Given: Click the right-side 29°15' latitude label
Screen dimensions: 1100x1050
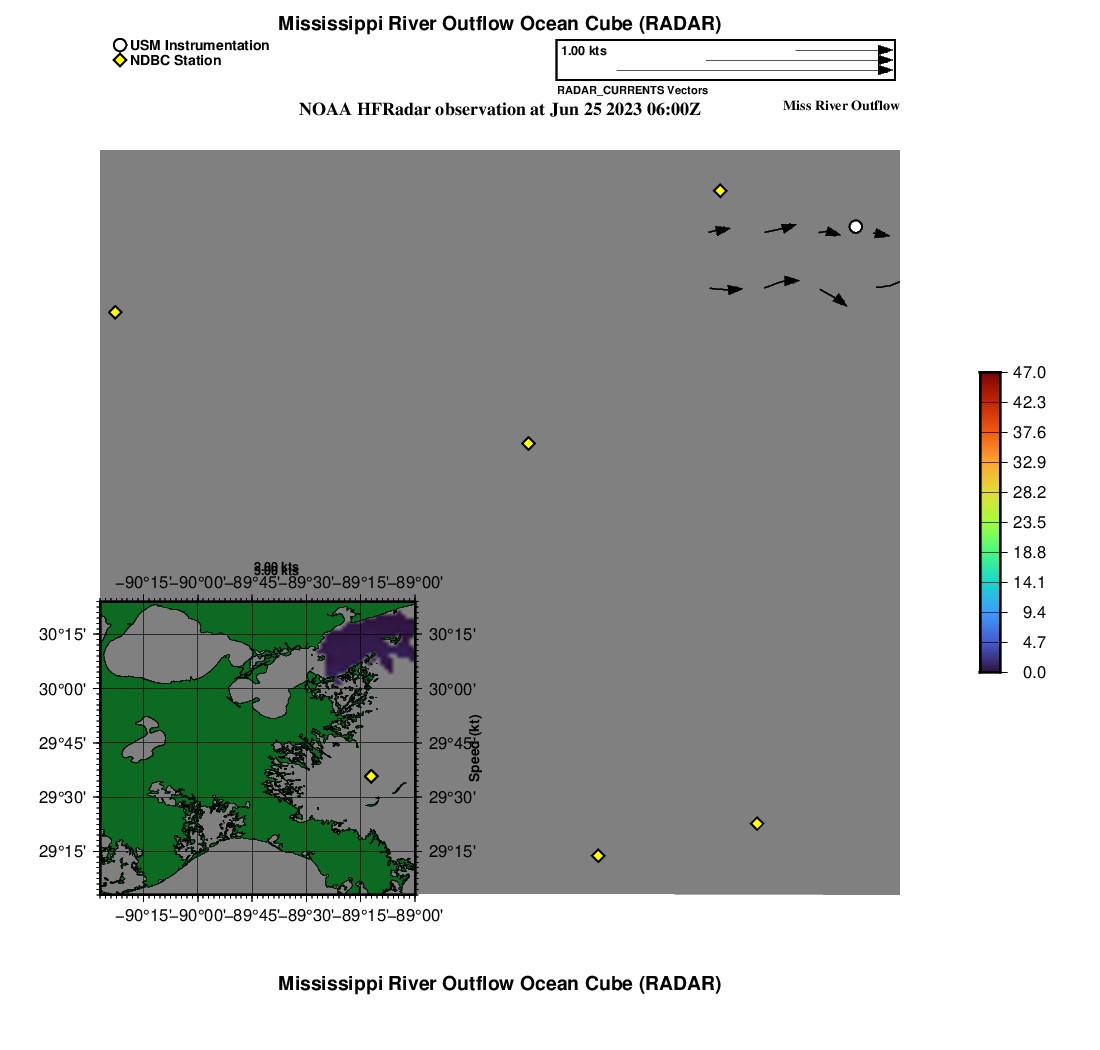Looking at the screenshot, I should [452, 852].
